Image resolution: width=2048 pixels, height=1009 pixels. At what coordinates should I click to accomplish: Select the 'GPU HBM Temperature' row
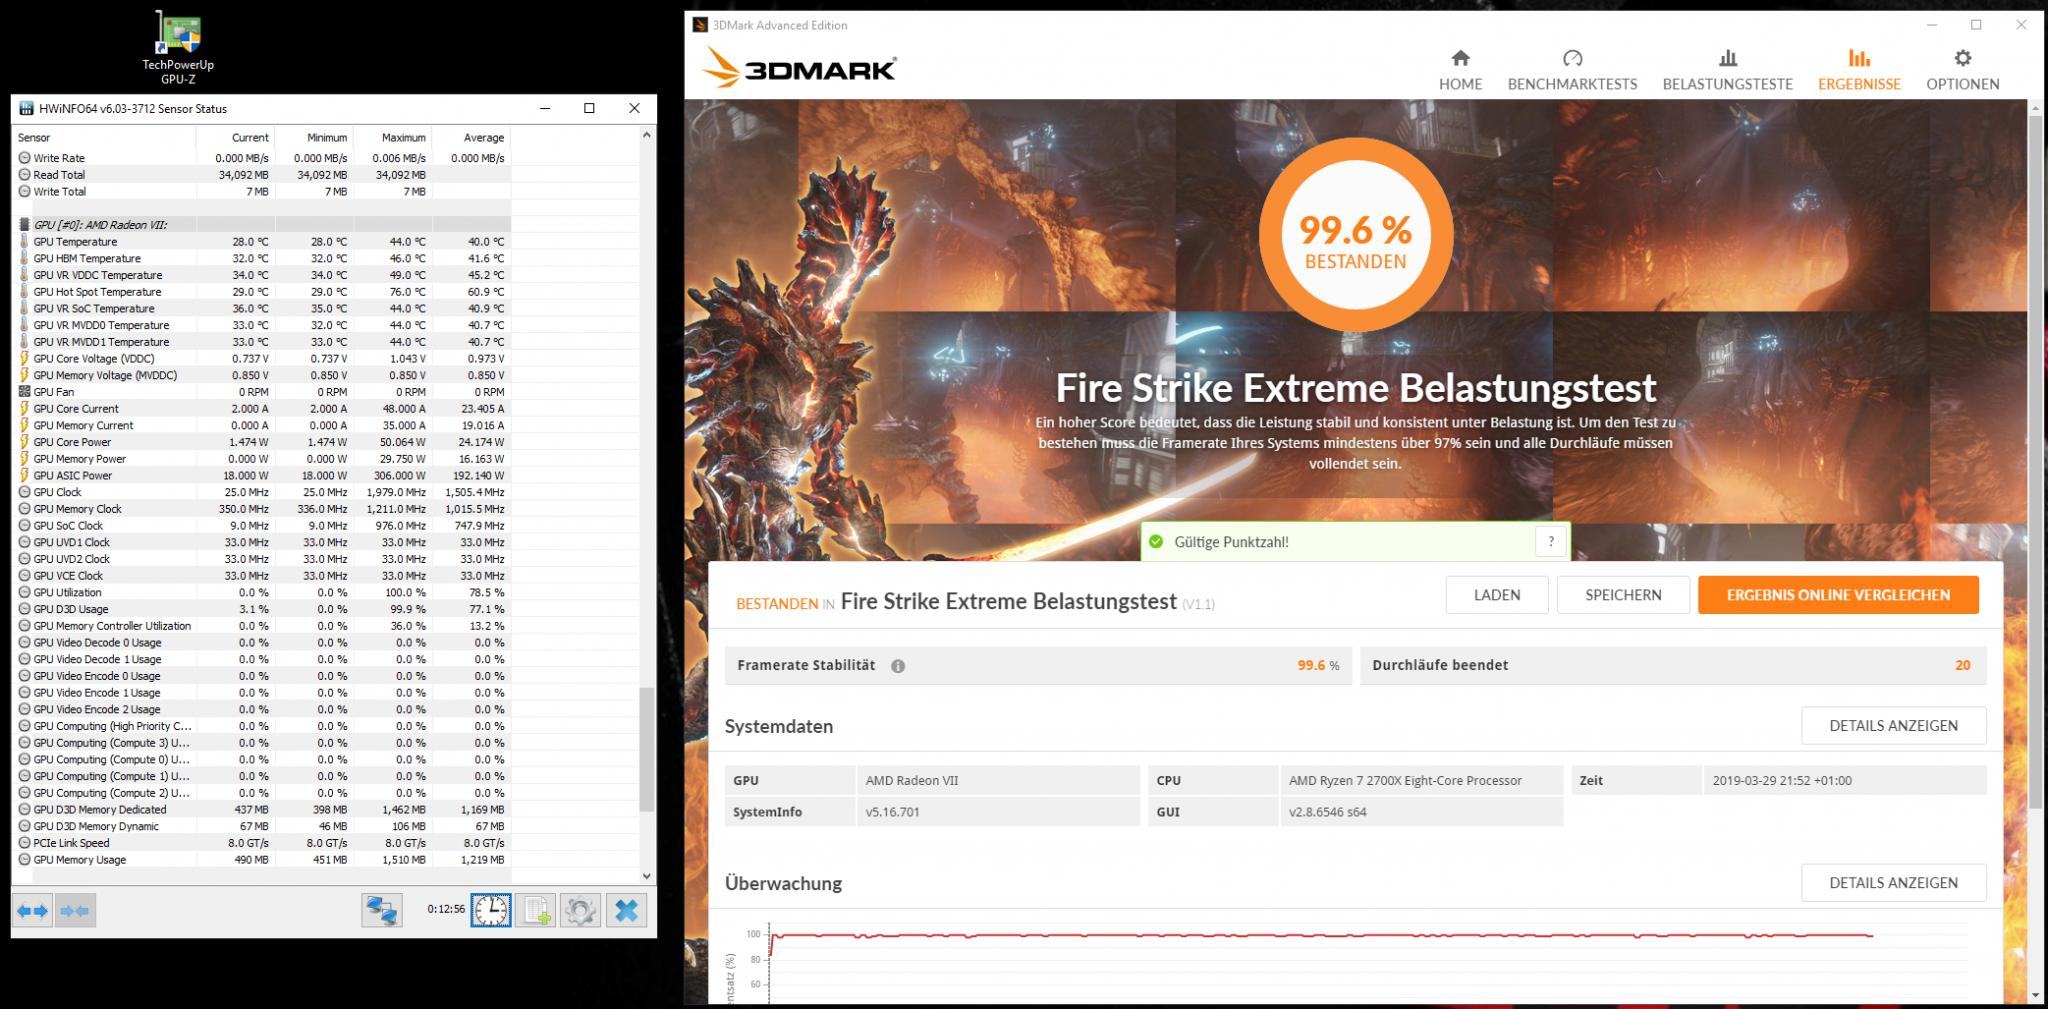point(263,258)
